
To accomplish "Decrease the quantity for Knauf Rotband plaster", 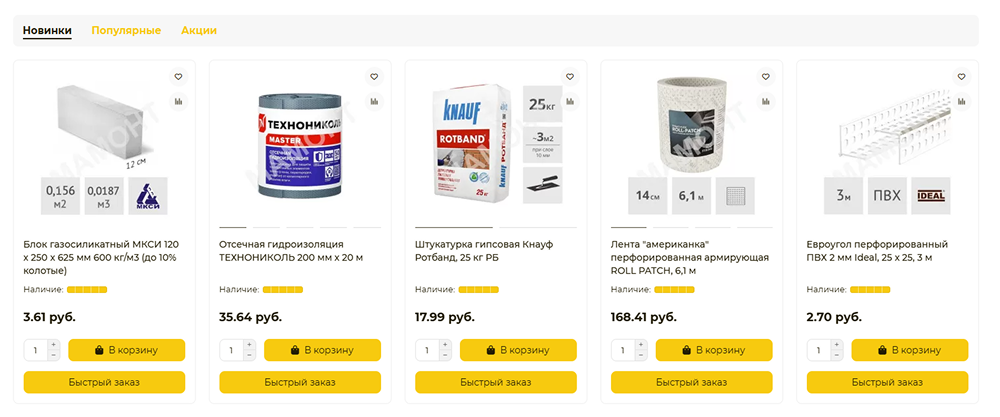I will pyautogui.click(x=445, y=356).
